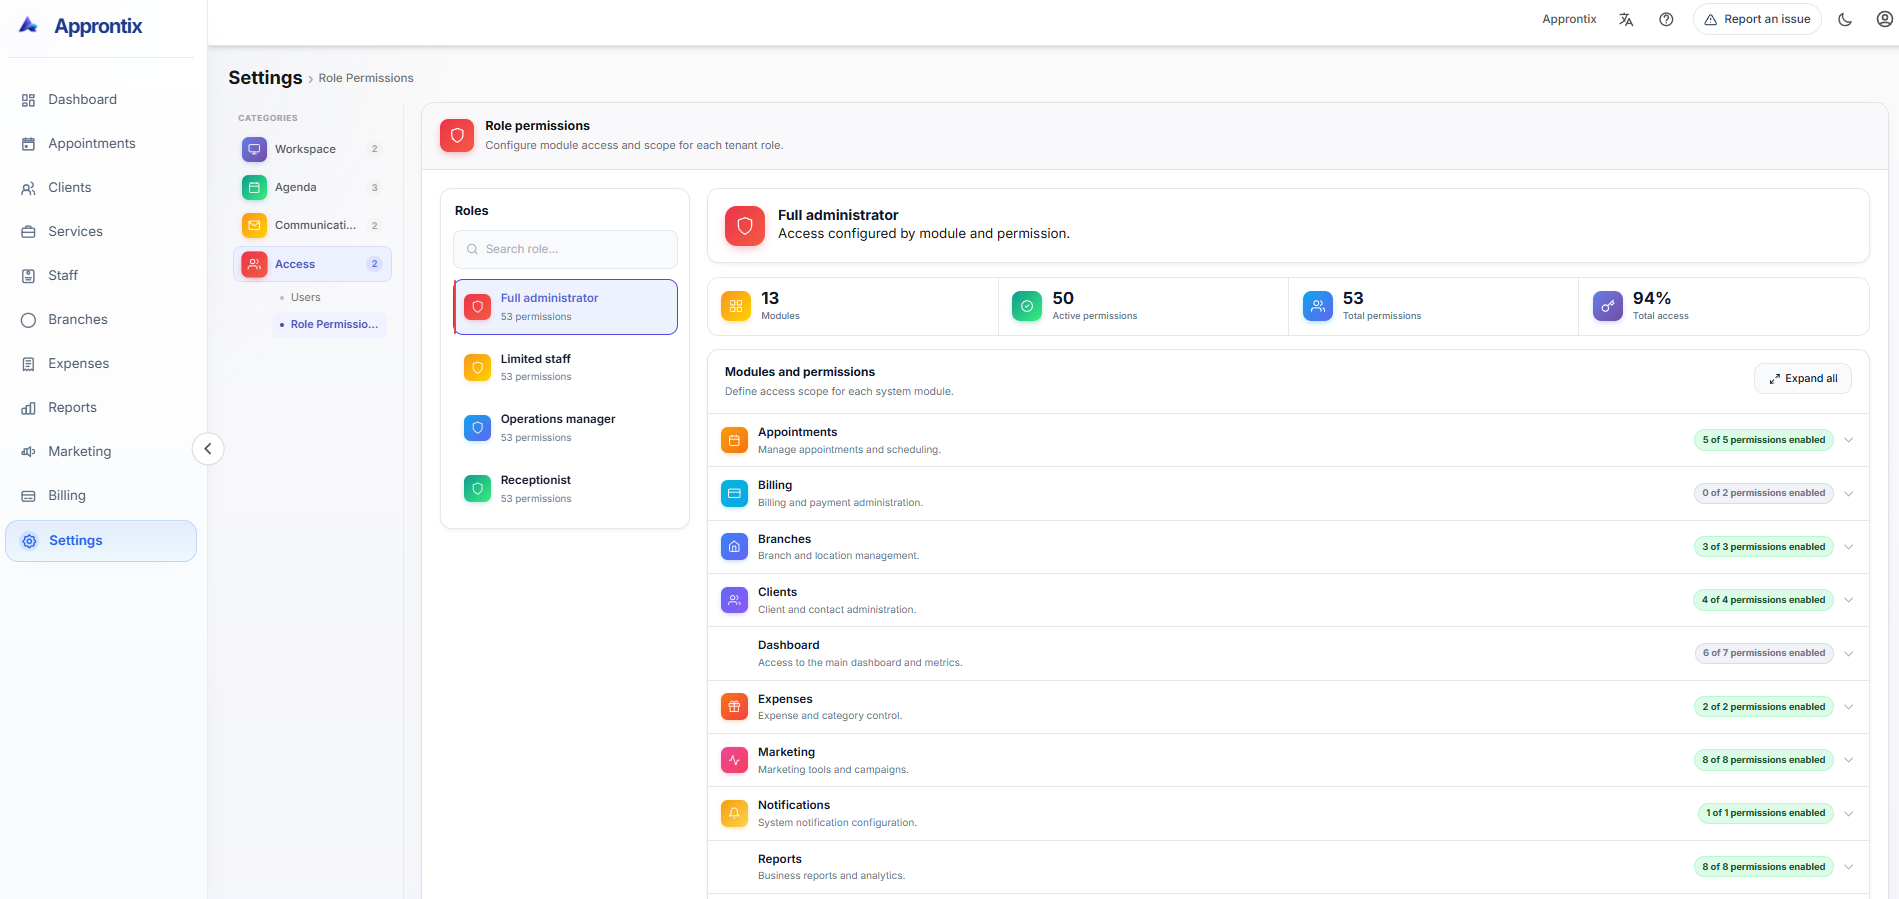Click the Branches module building icon
Image resolution: width=1899 pixels, height=899 pixels.
coord(734,547)
